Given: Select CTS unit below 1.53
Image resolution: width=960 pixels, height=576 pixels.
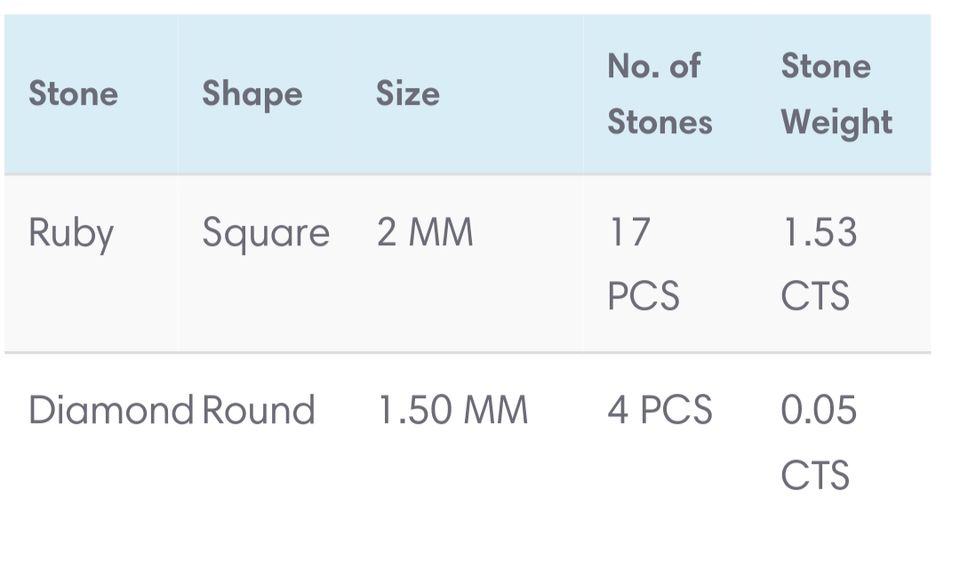Looking at the screenshot, I should pyautogui.click(x=815, y=297).
